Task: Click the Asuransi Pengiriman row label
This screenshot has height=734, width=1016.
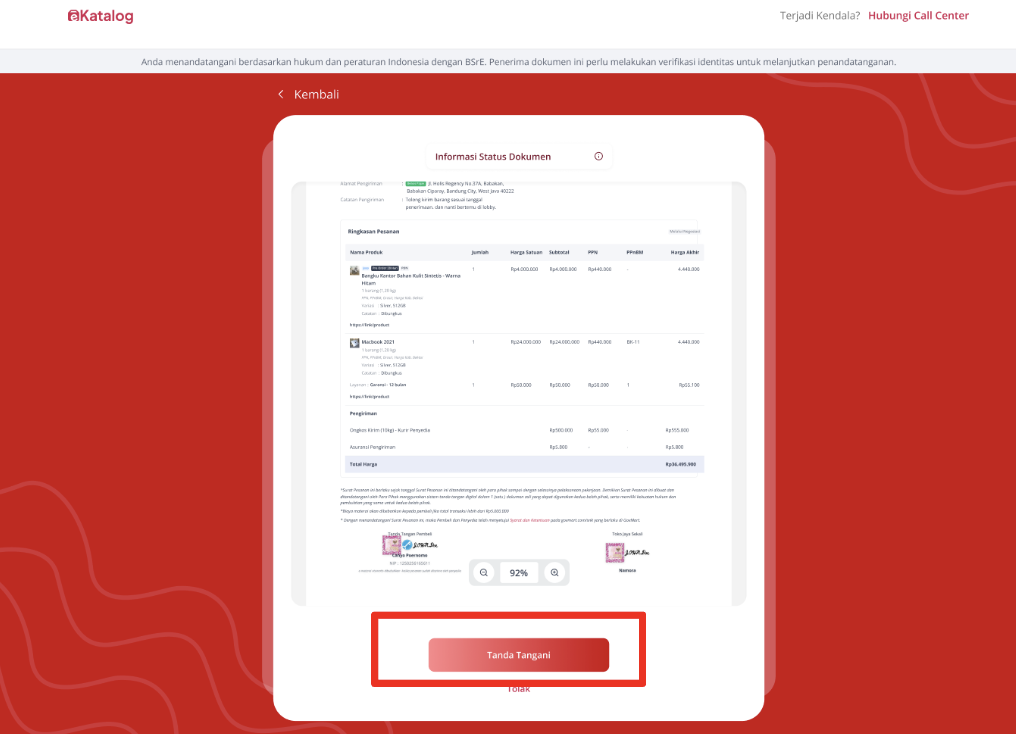Action: tap(372, 447)
